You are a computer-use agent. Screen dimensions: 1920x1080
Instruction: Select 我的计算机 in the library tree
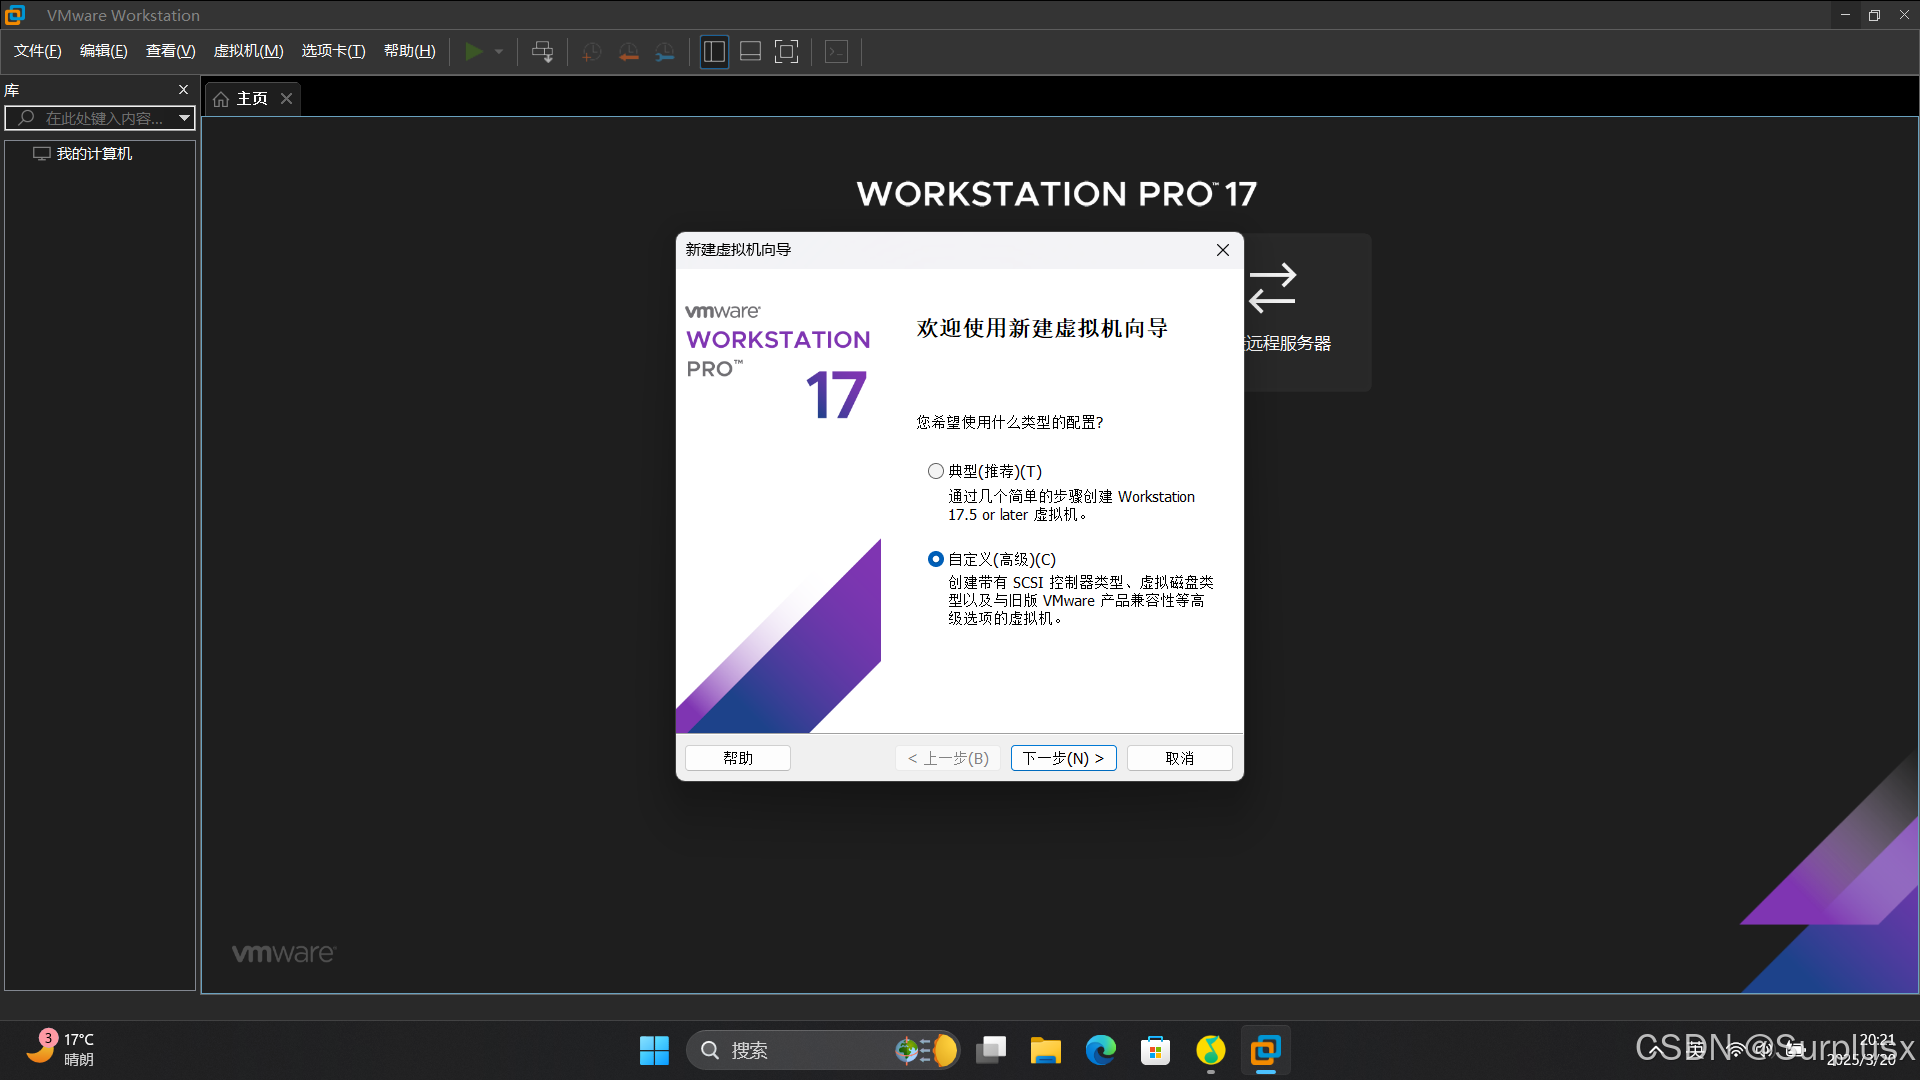coord(94,153)
